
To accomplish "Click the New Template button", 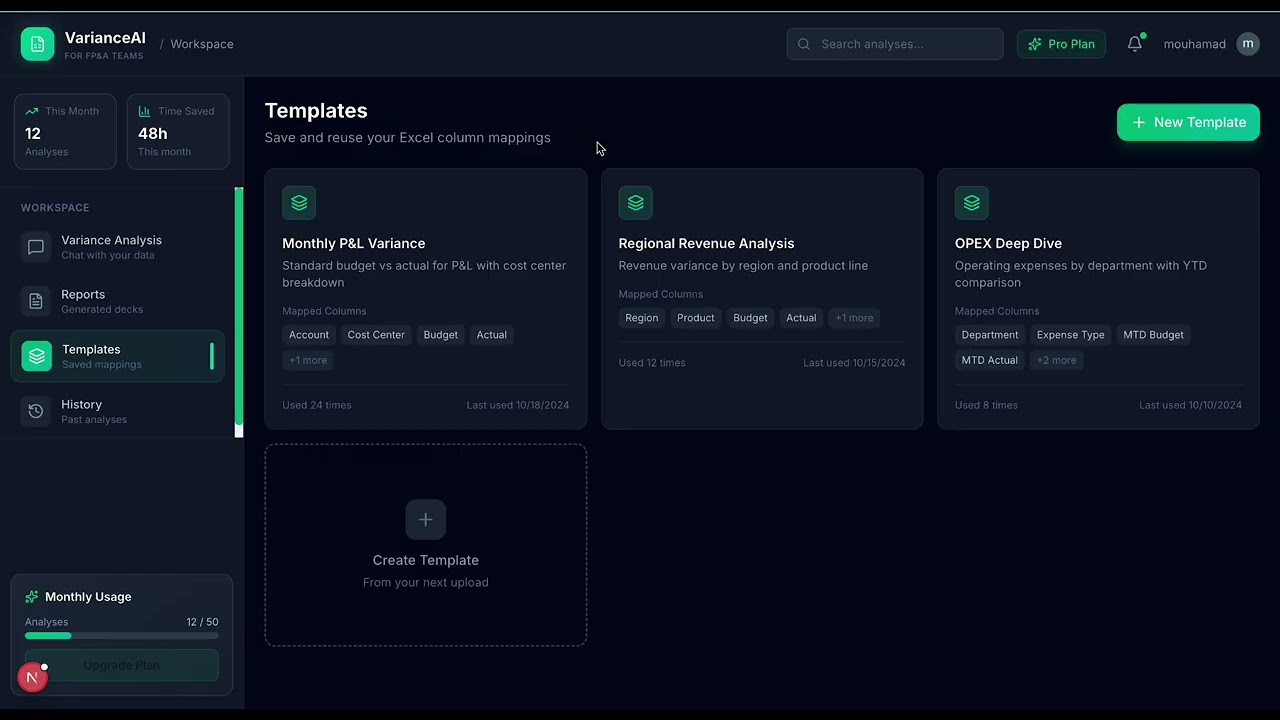I will pyautogui.click(x=1188, y=122).
